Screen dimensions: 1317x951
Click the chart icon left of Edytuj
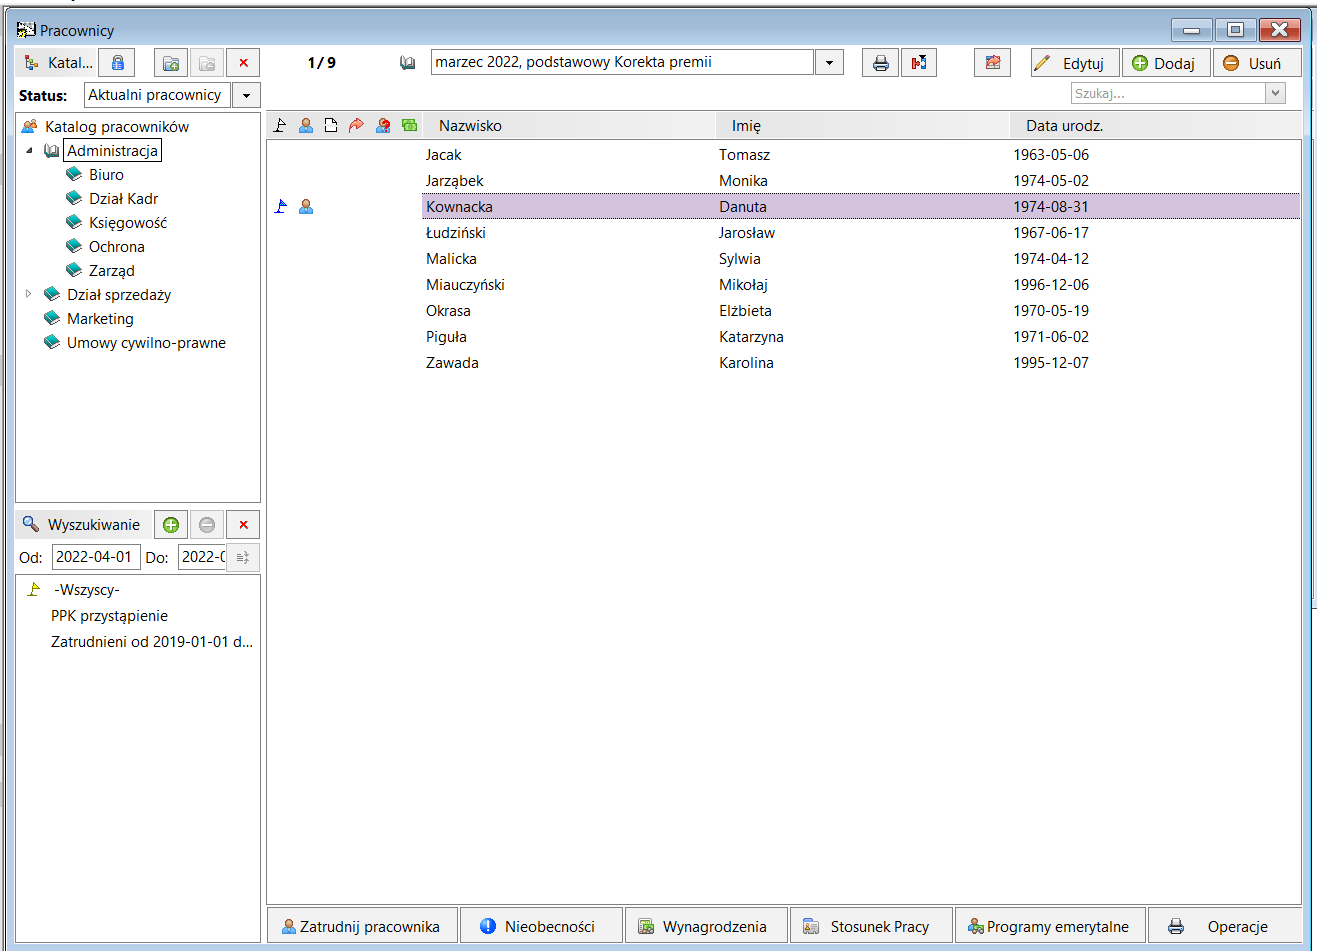click(993, 63)
